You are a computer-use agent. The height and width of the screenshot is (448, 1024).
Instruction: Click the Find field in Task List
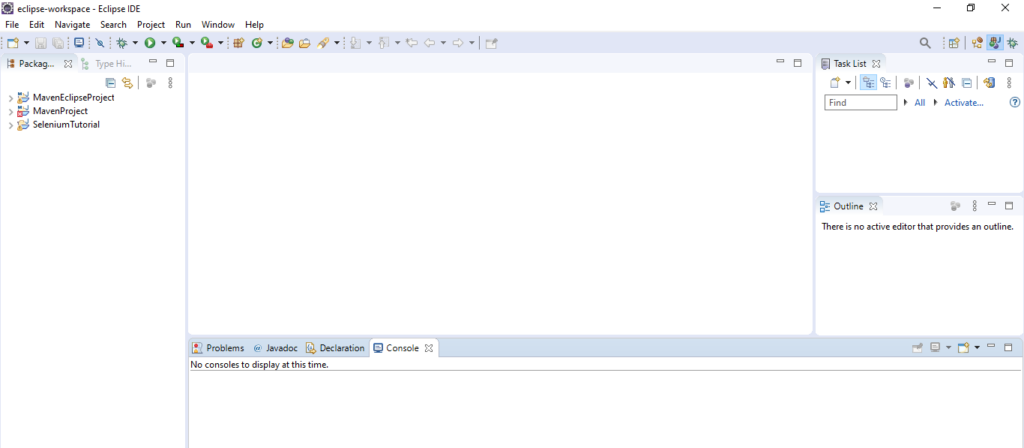tap(861, 103)
